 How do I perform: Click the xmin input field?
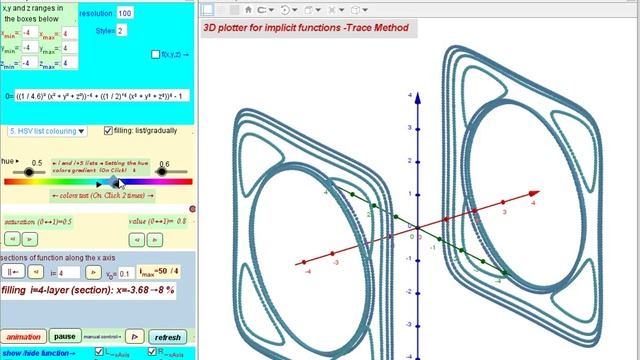(x=30, y=33)
